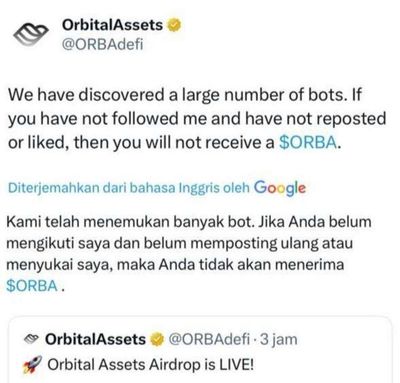This screenshot has height=383, width=400.
Task: Open OrbitalAssets name in quoted tweet
Action: click(x=95, y=339)
